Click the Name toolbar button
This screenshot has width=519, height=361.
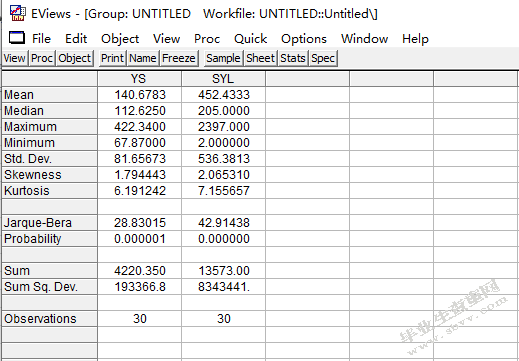(143, 58)
